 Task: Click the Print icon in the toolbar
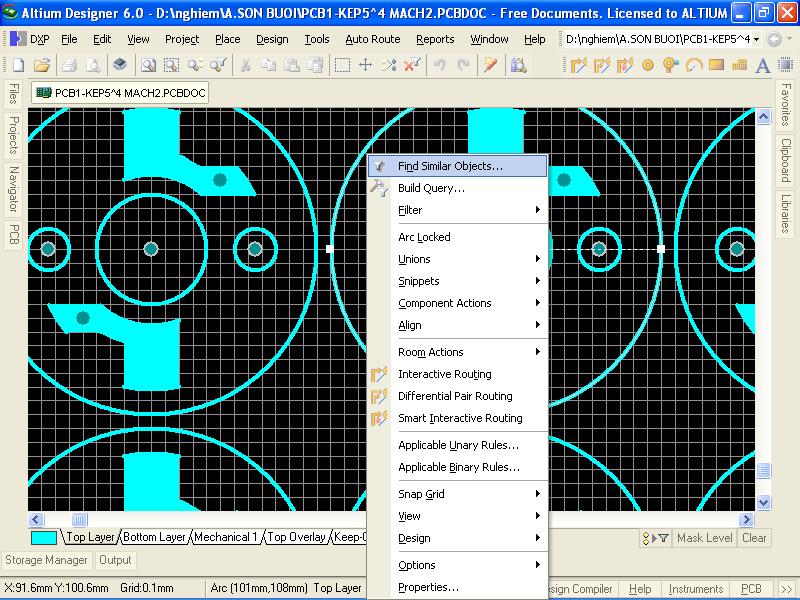(x=70, y=65)
